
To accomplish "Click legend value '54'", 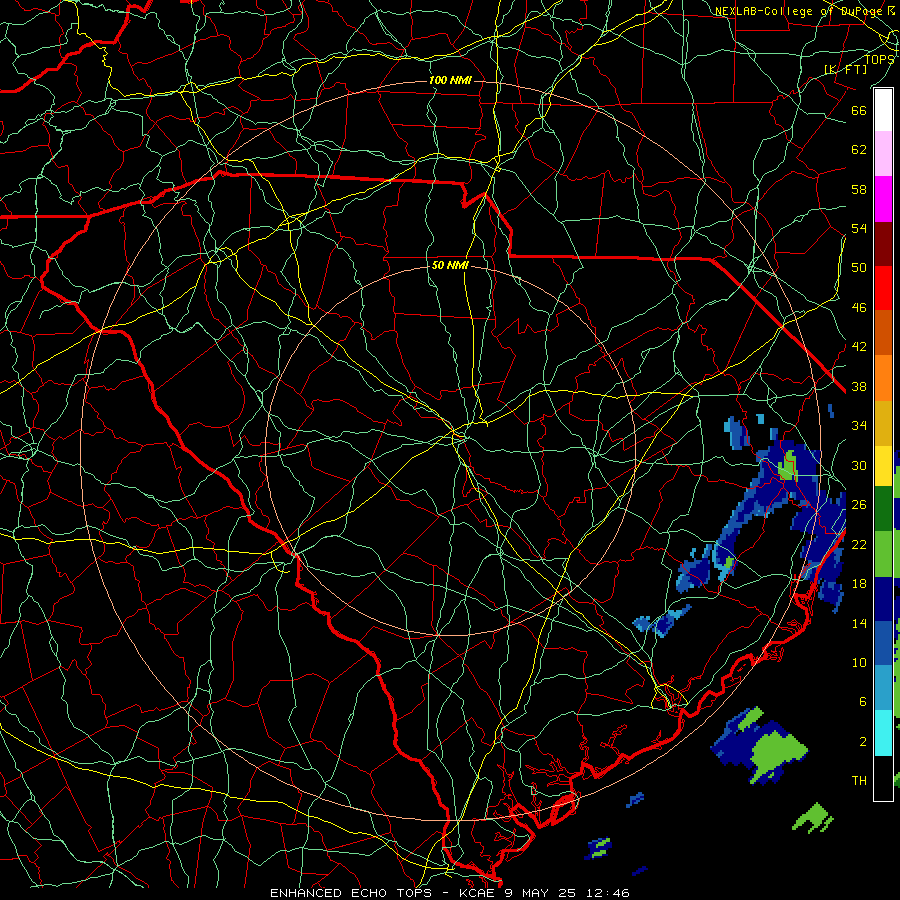I will (859, 228).
